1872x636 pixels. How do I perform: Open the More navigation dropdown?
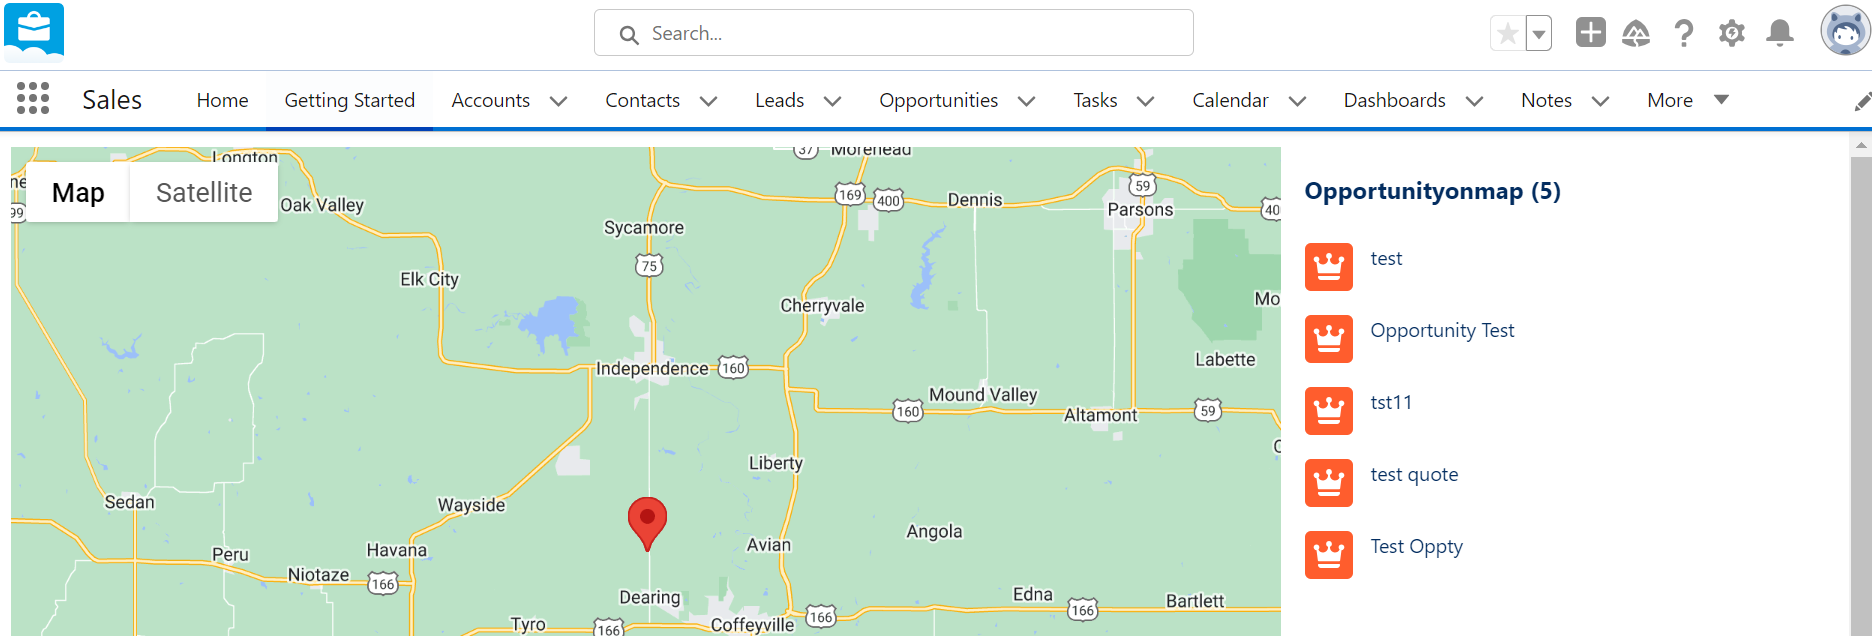(1688, 100)
